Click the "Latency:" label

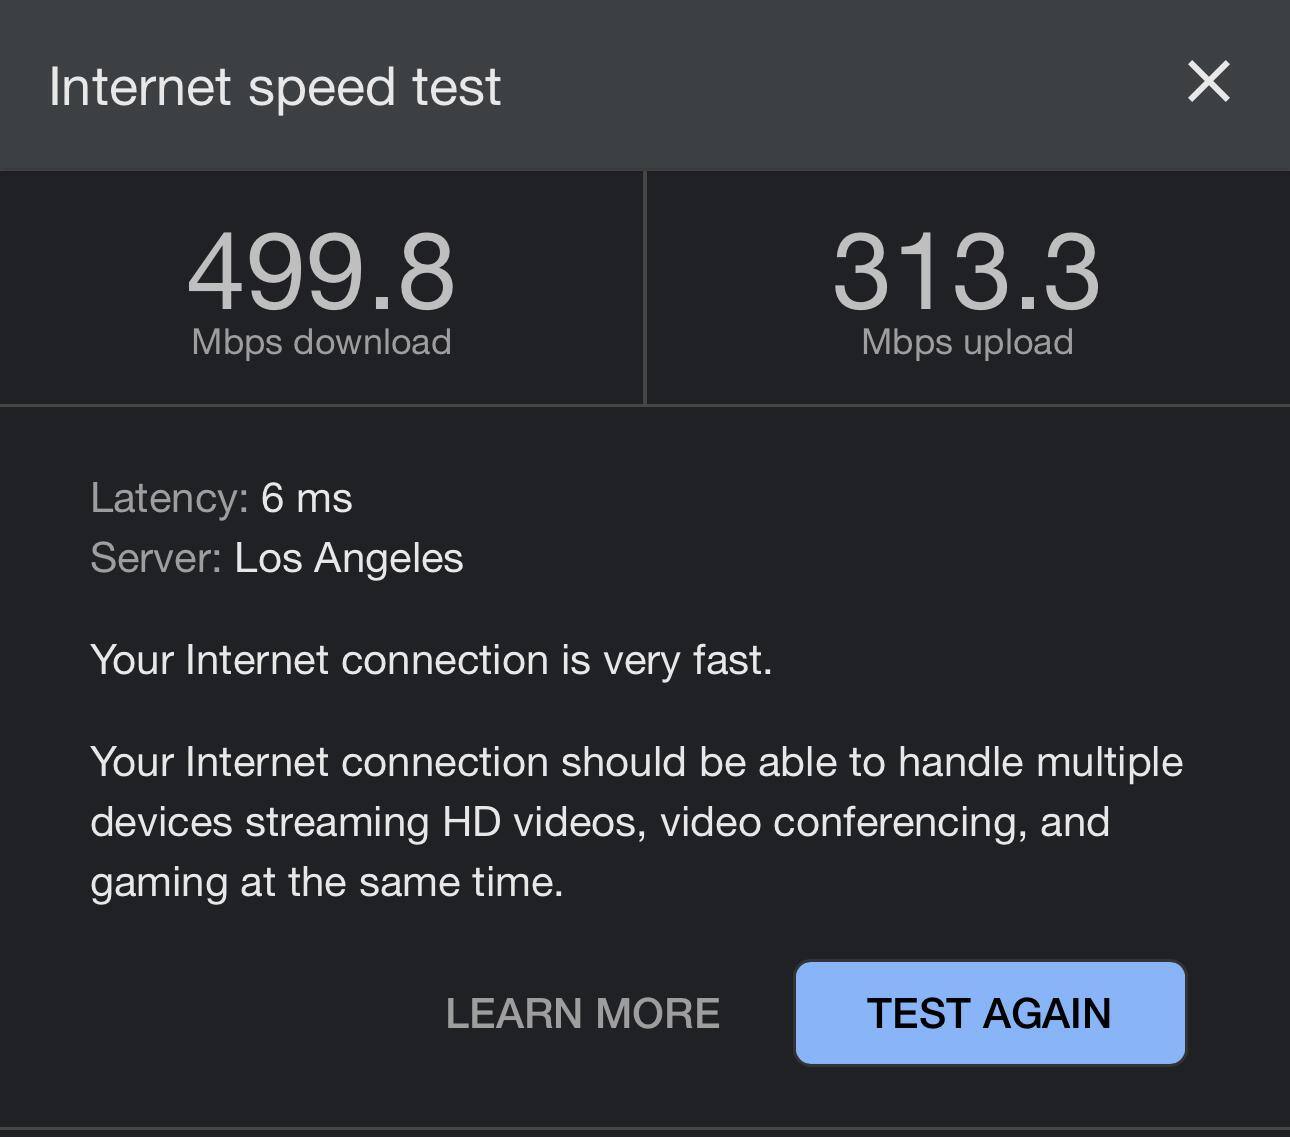point(169,498)
